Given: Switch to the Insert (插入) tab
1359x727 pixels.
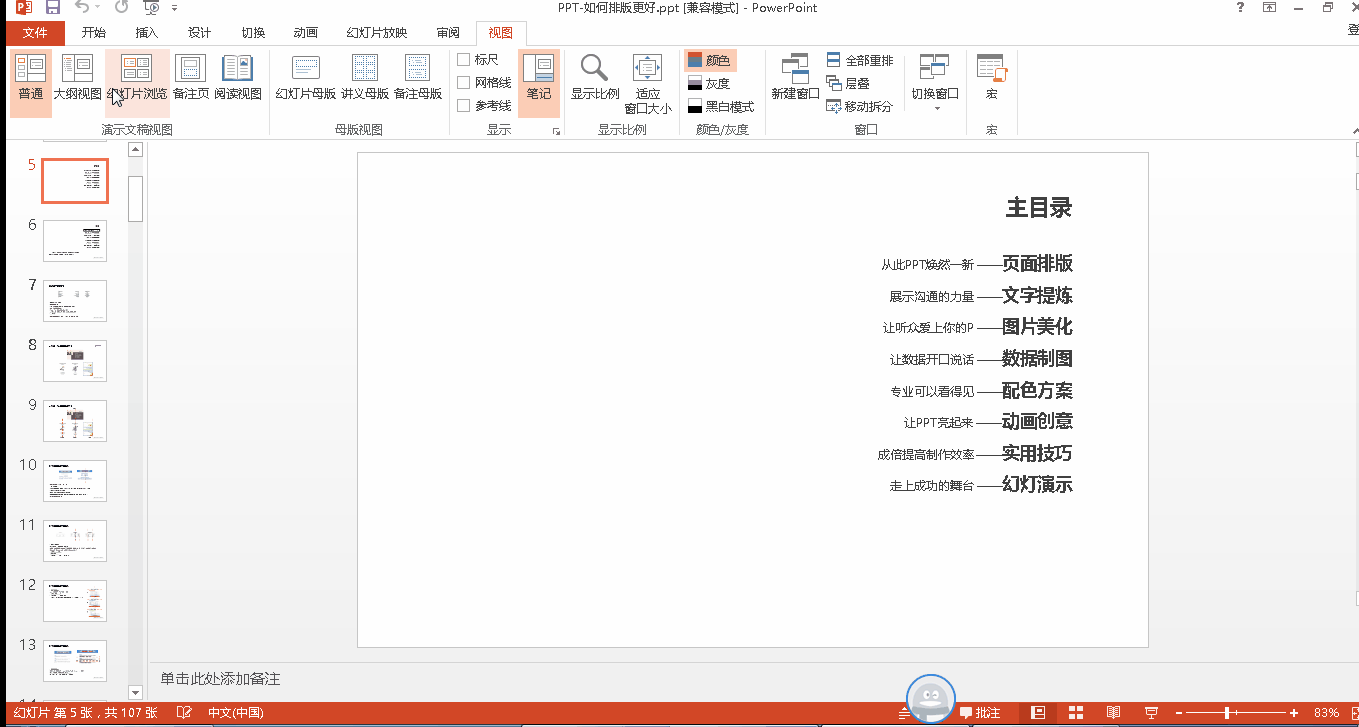Looking at the screenshot, I should pyautogui.click(x=146, y=33).
